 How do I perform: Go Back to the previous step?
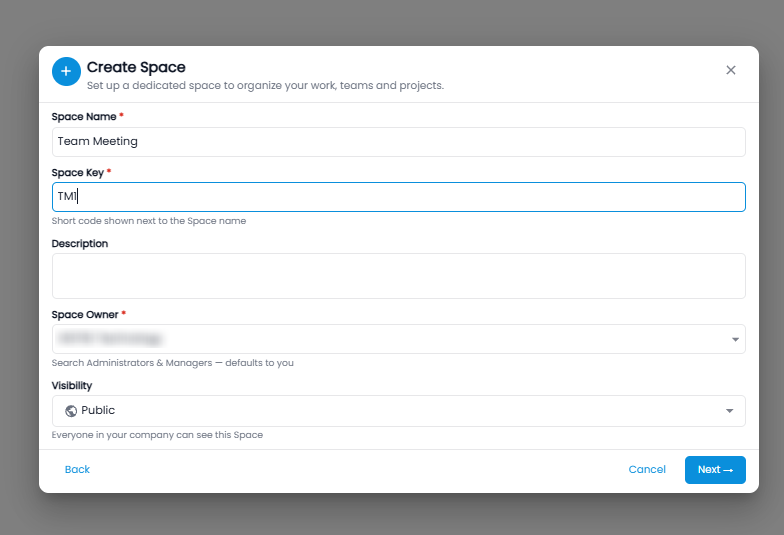pyautogui.click(x=78, y=470)
